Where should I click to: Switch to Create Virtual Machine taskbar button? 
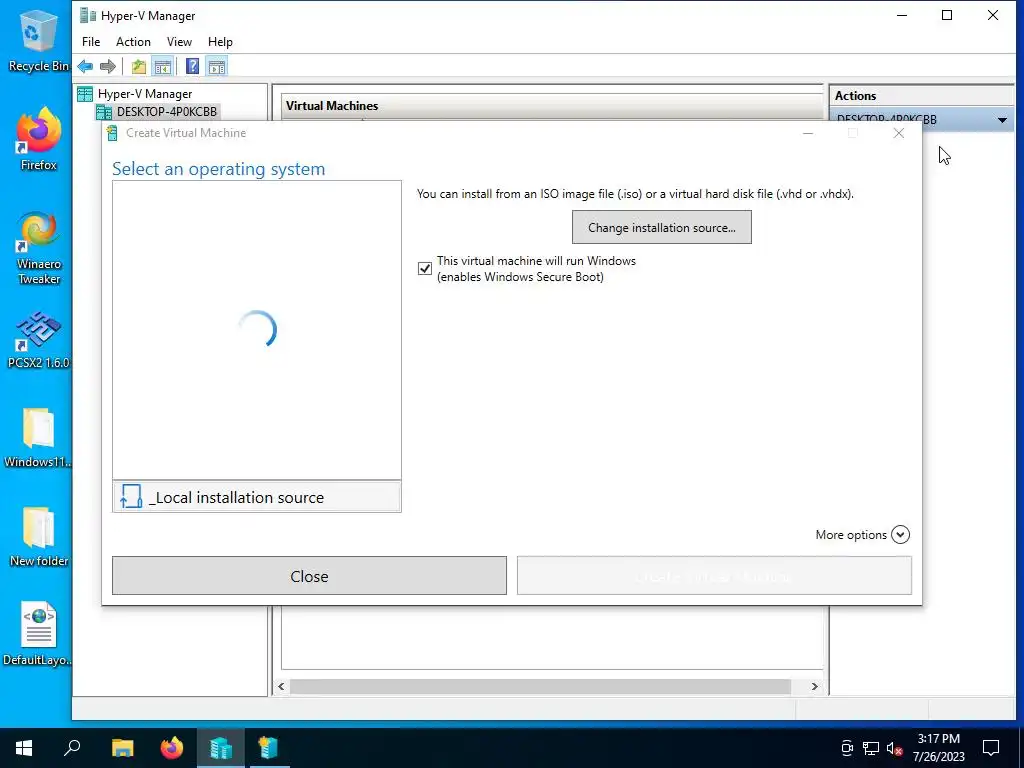(x=268, y=748)
